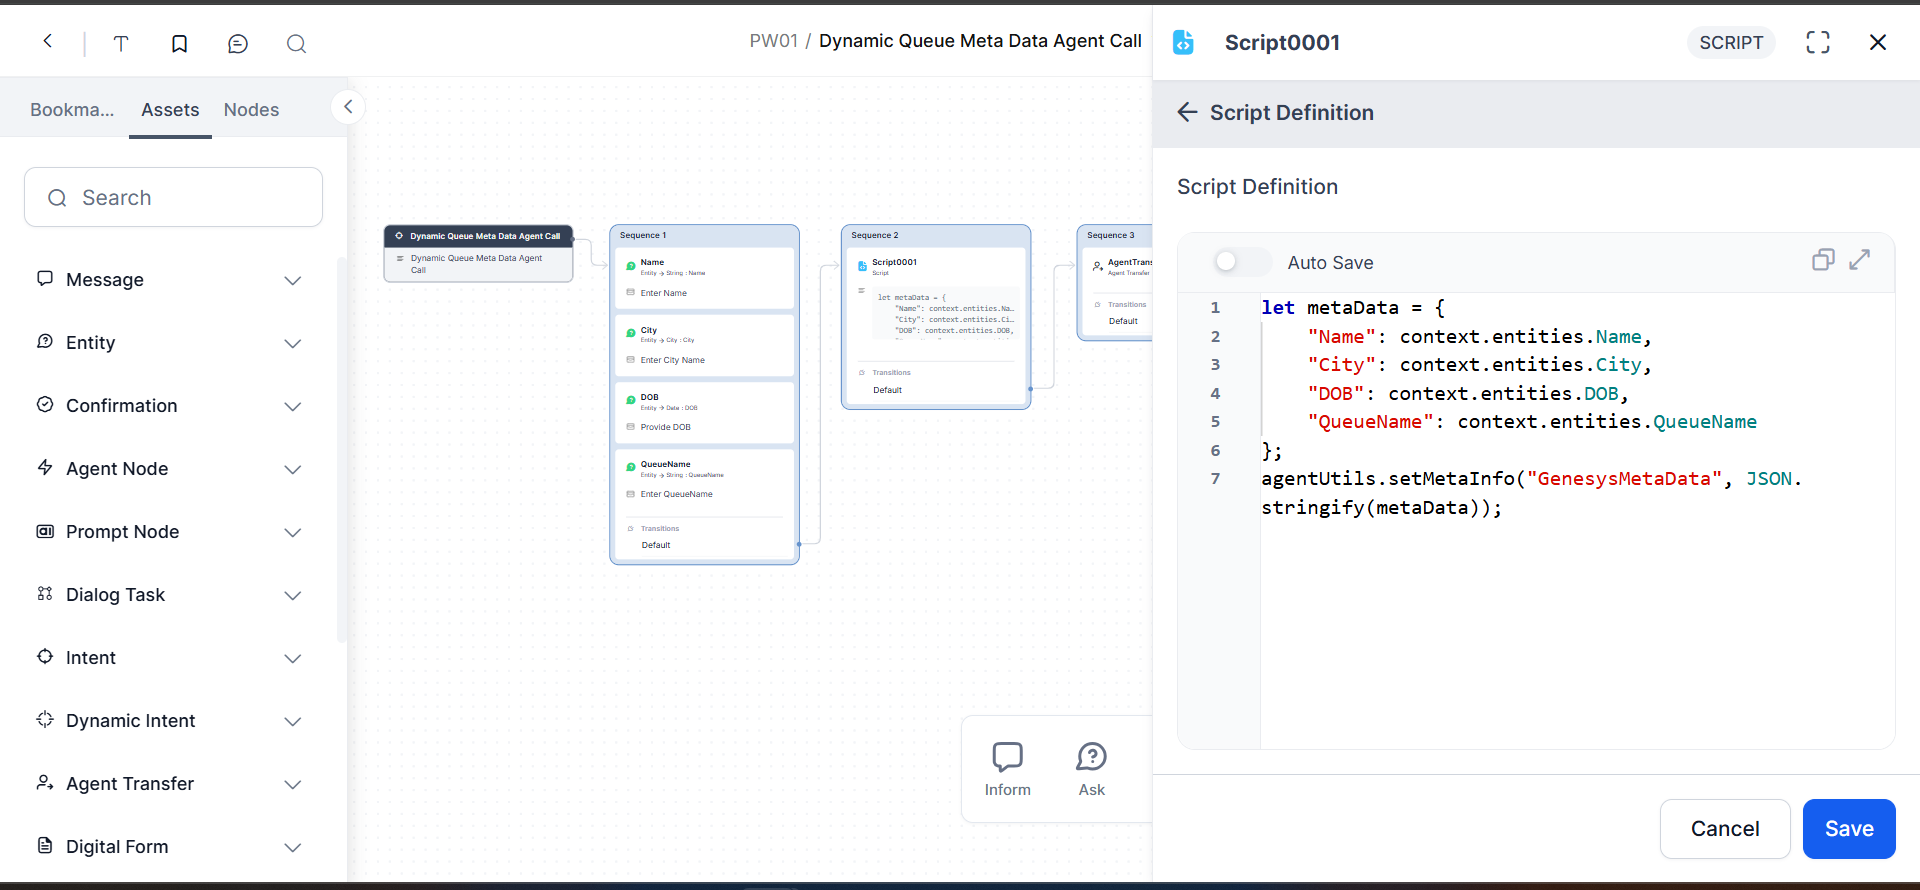Click the magnifier search icon in toolbar
Viewport: 1920px width, 890px height.
point(296,43)
